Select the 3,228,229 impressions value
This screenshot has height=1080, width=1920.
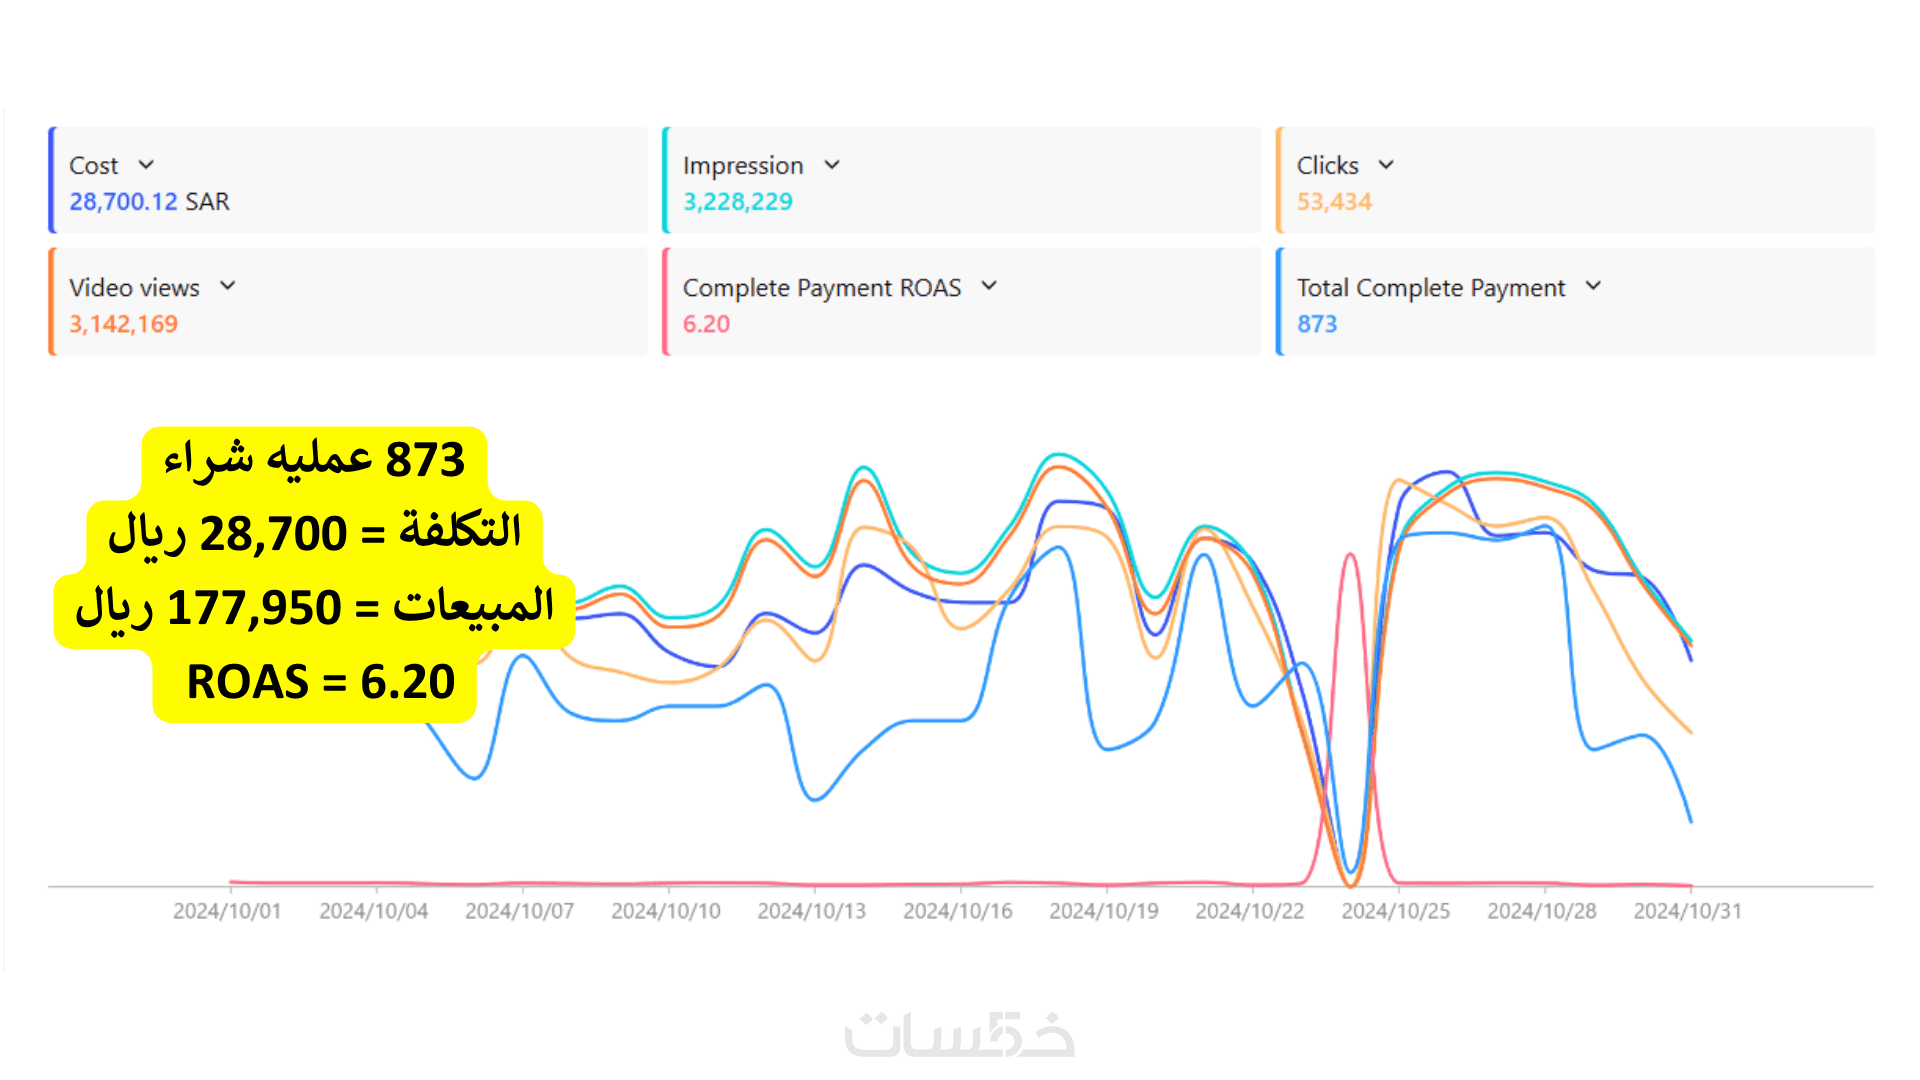pos(737,202)
